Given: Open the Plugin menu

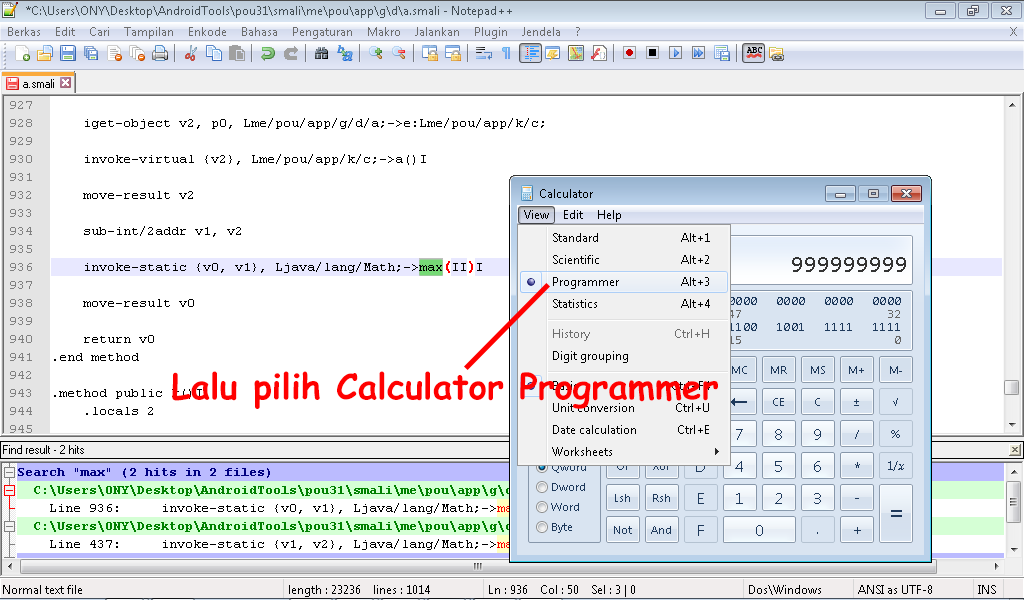Looking at the screenshot, I should click(490, 32).
